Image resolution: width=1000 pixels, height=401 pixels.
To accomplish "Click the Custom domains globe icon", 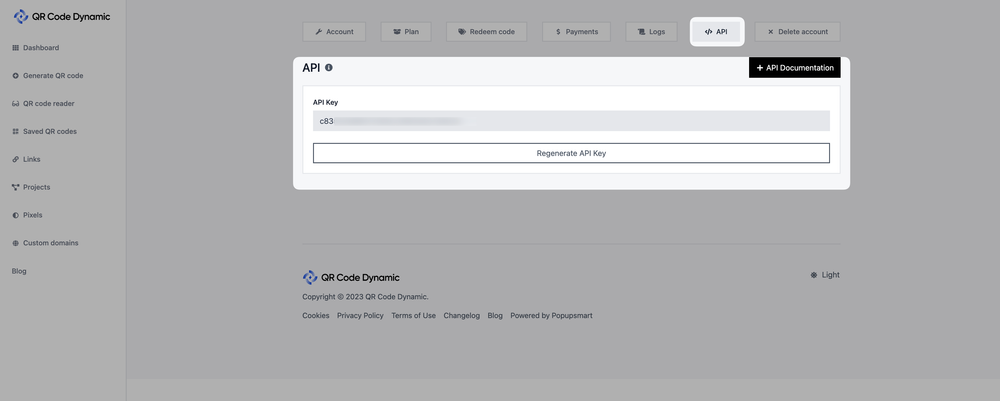I will [15, 244].
